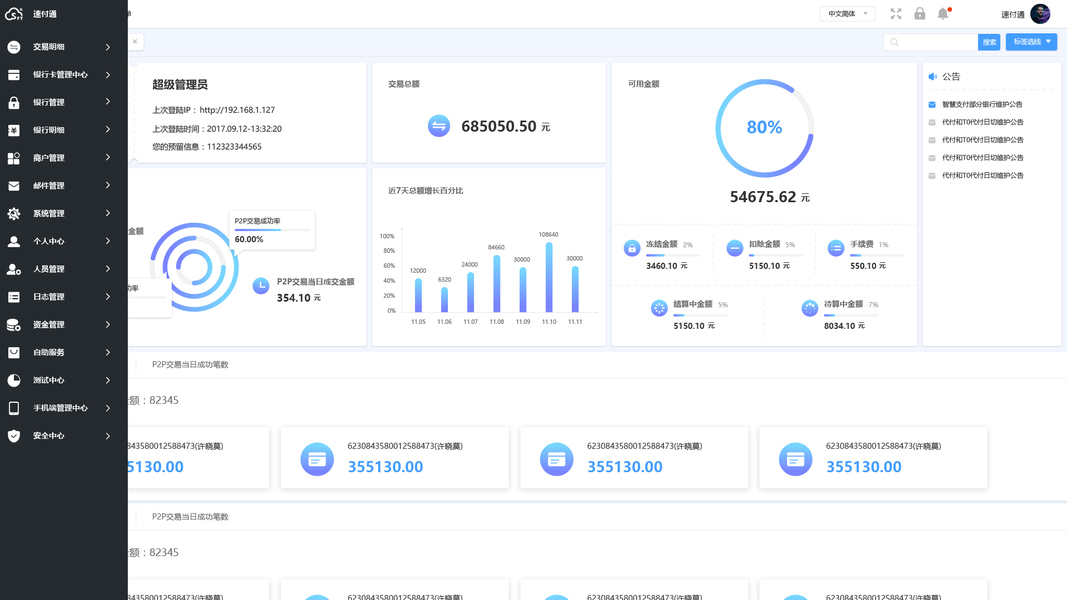
Task: Open the 标签选项 dropdown button
Action: point(1032,42)
